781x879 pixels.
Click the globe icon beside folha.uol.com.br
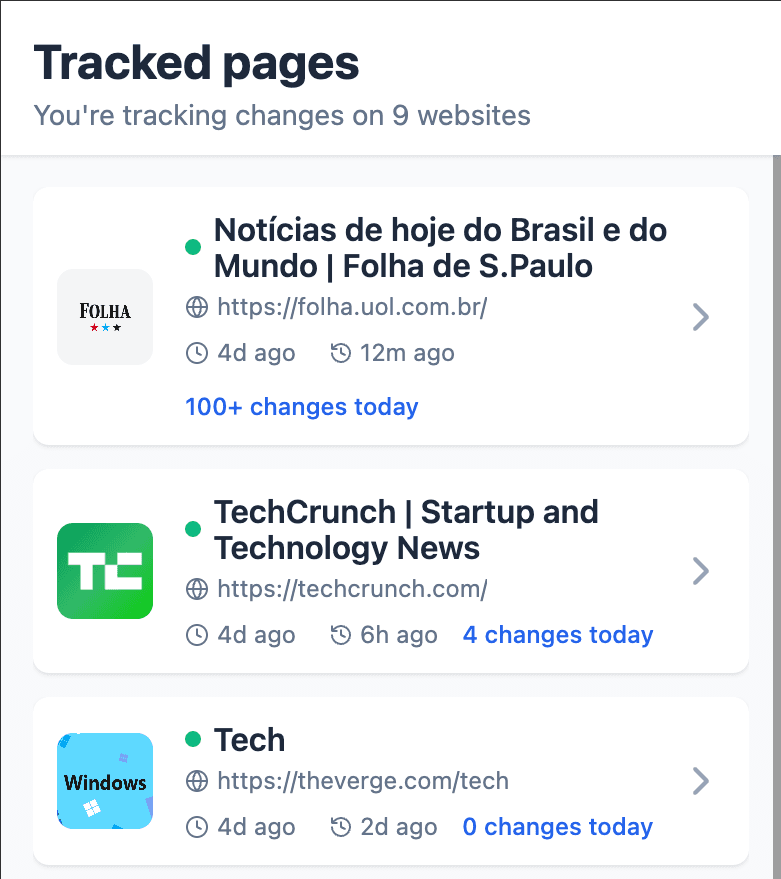pos(197,306)
